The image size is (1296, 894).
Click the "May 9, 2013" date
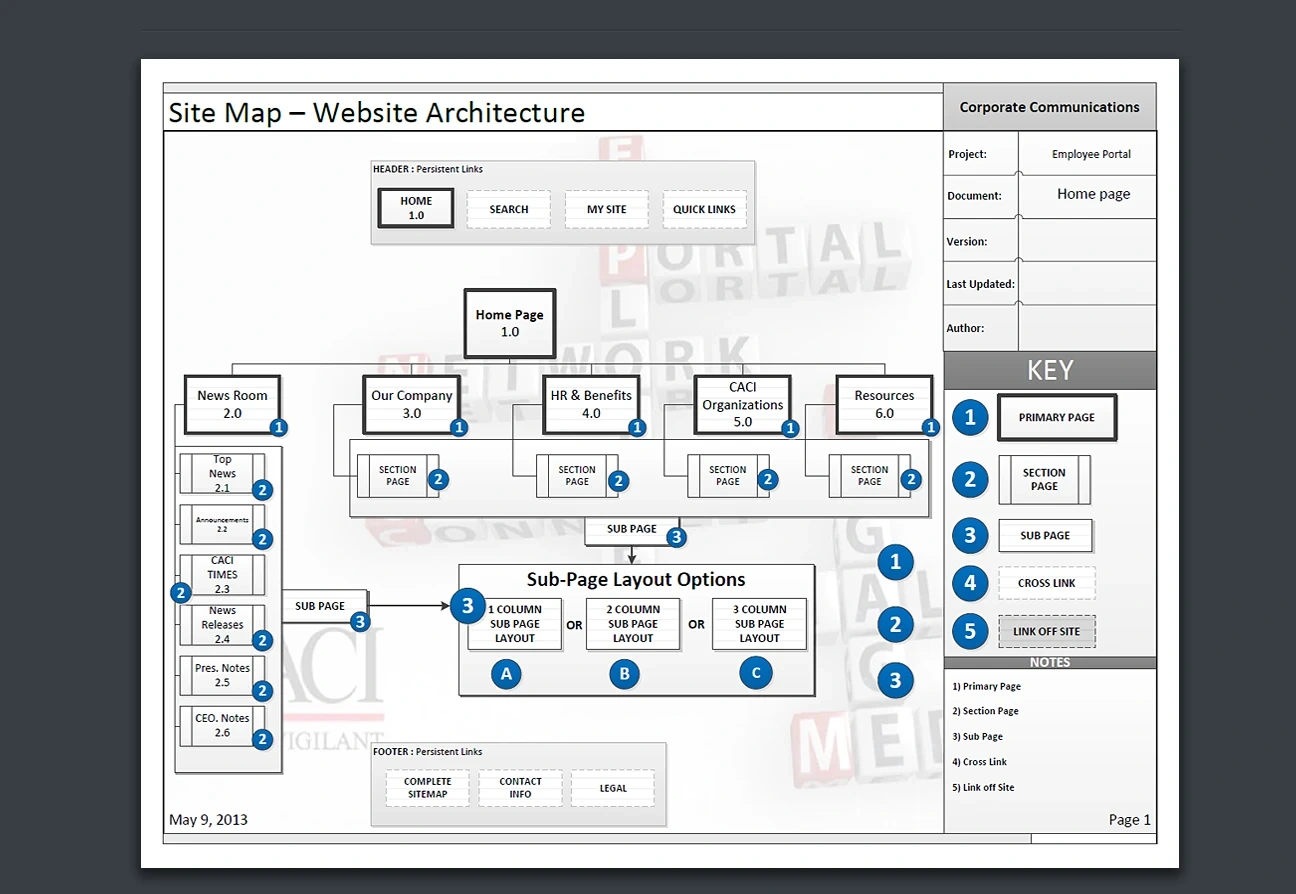(x=208, y=820)
